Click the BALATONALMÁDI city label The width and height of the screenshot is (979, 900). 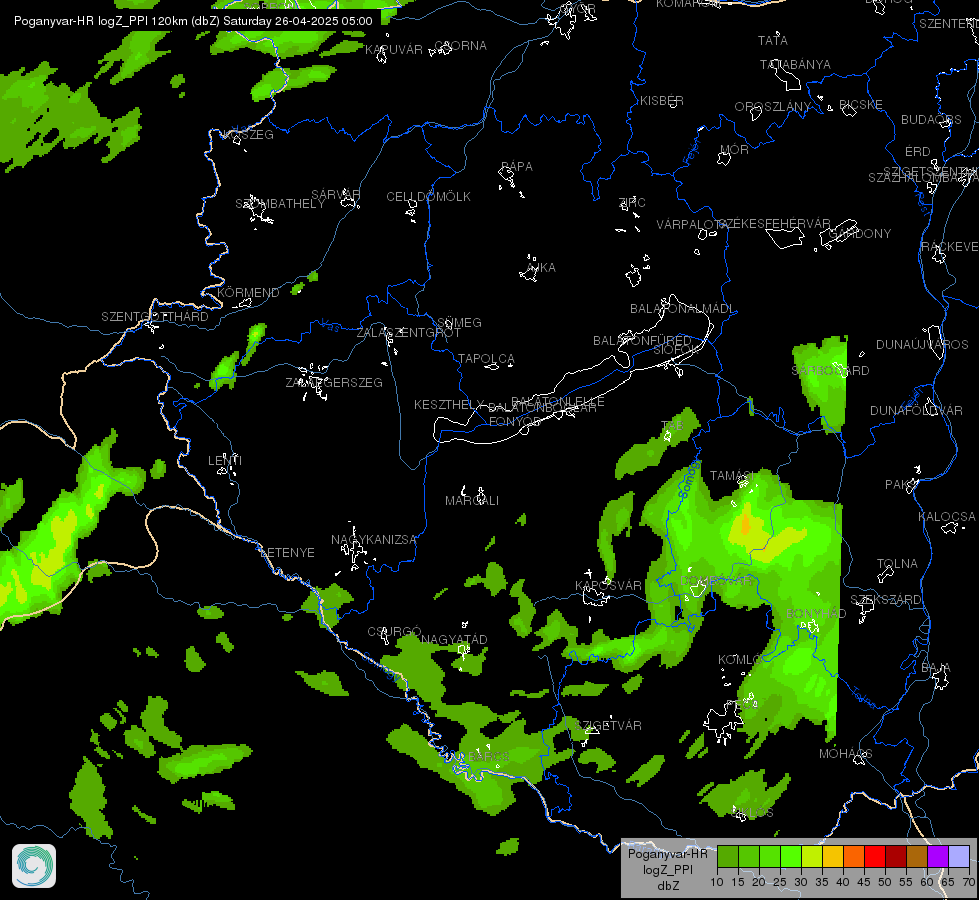point(682,309)
